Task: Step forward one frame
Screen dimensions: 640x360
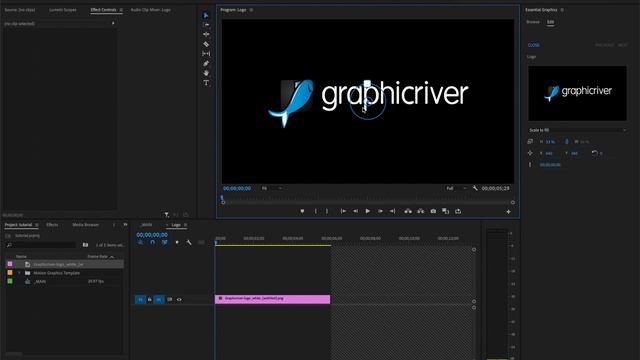Action: 380,211
